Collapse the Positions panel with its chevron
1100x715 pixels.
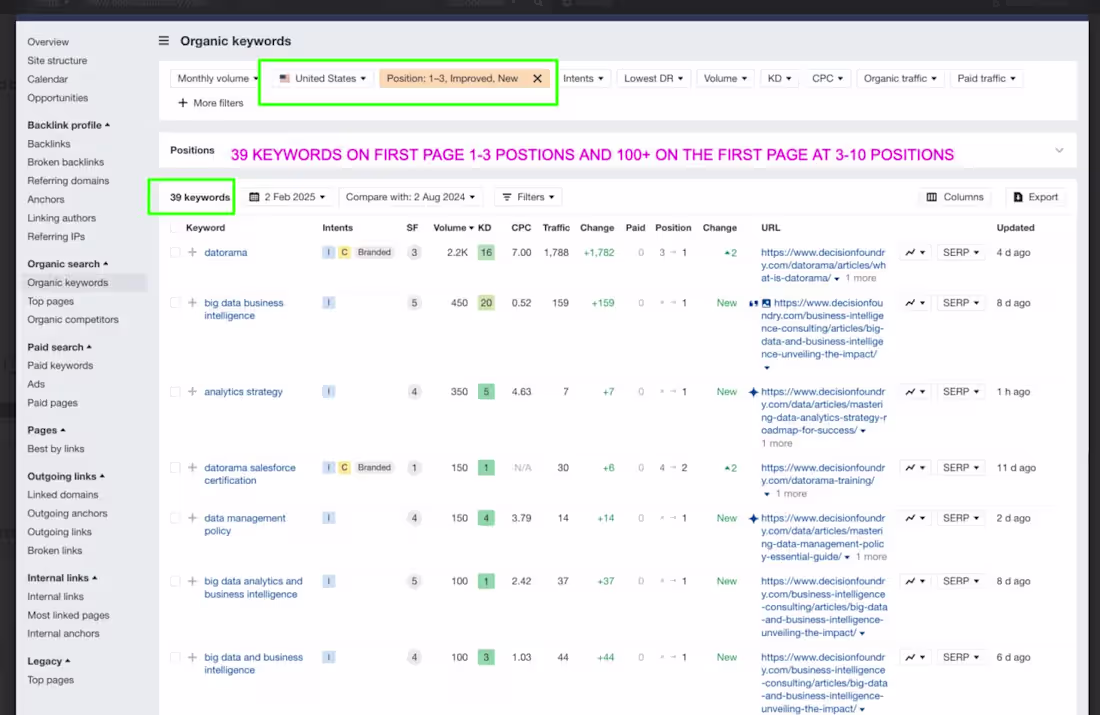pos(1058,150)
